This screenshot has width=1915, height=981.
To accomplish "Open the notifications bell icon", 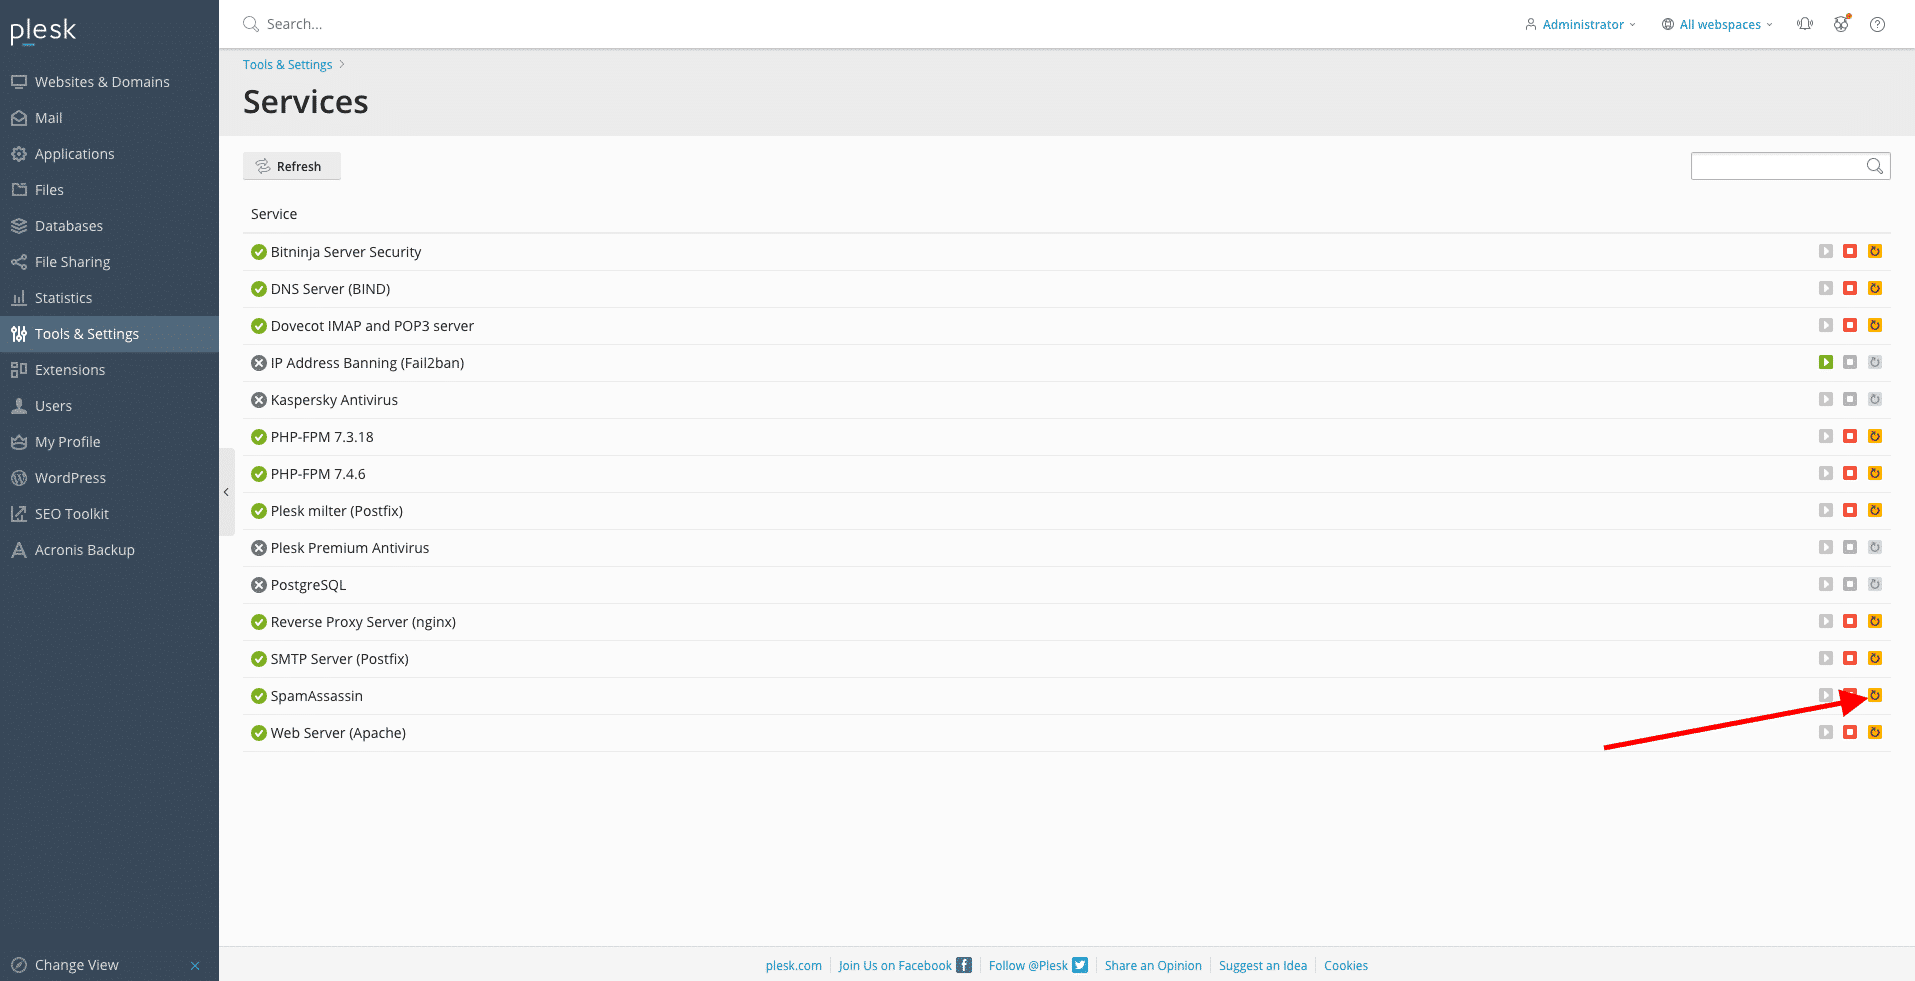I will [1805, 25].
